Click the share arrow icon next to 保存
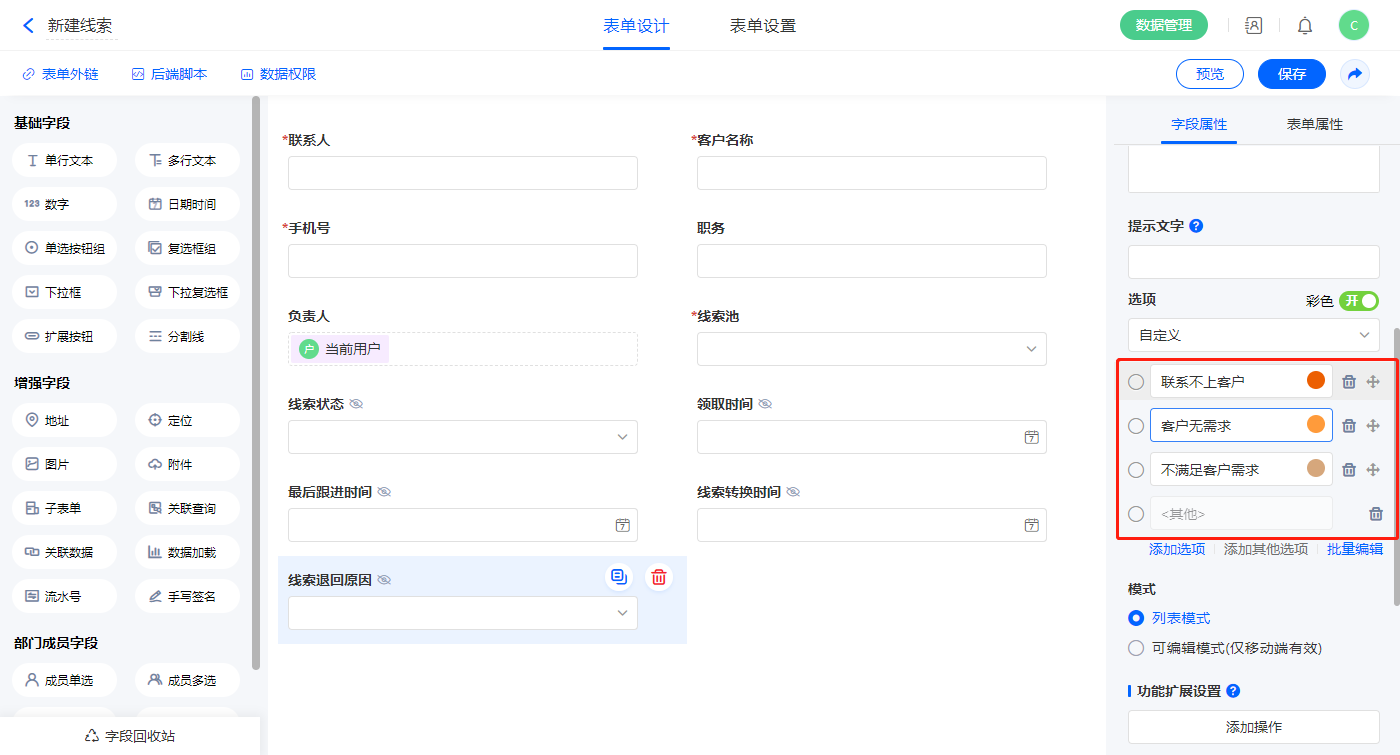 (1355, 74)
